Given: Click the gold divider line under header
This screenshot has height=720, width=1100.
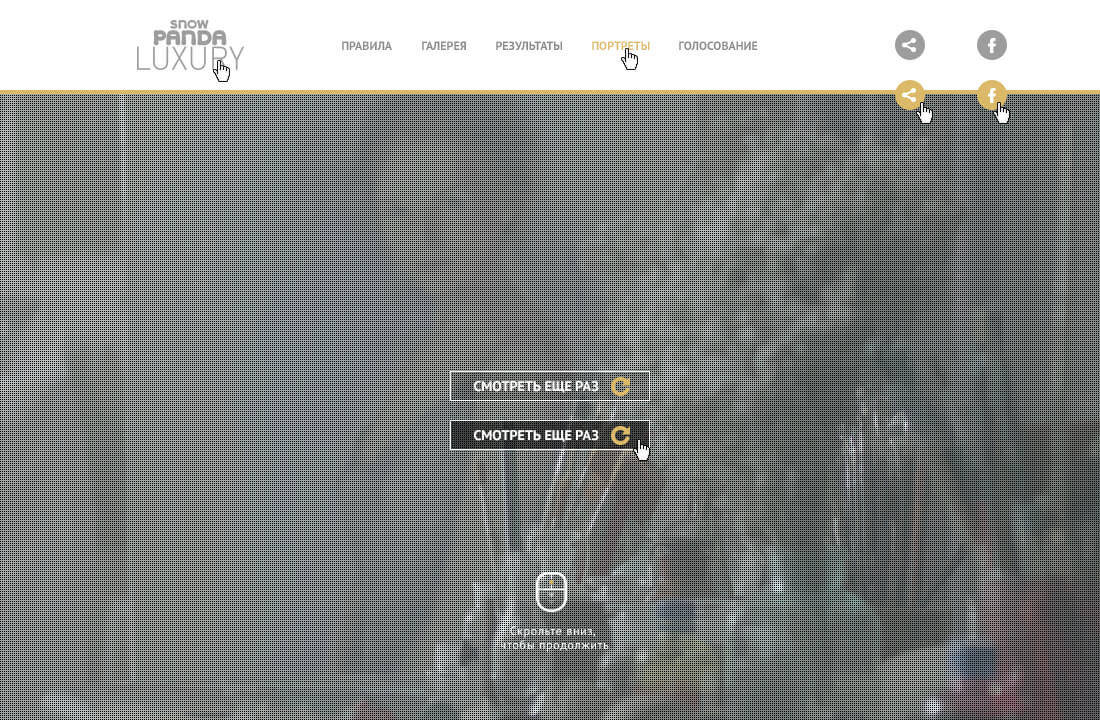Looking at the screenshot, I should click(x=500, y=92).
